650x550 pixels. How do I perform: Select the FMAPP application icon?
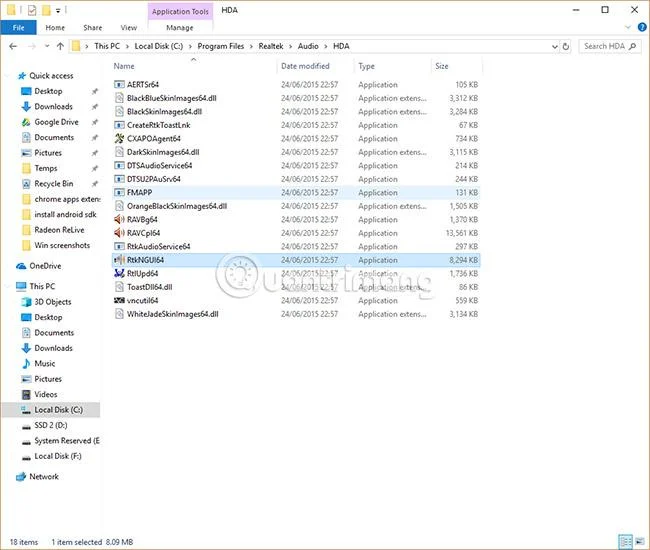(x=119, y=192)
